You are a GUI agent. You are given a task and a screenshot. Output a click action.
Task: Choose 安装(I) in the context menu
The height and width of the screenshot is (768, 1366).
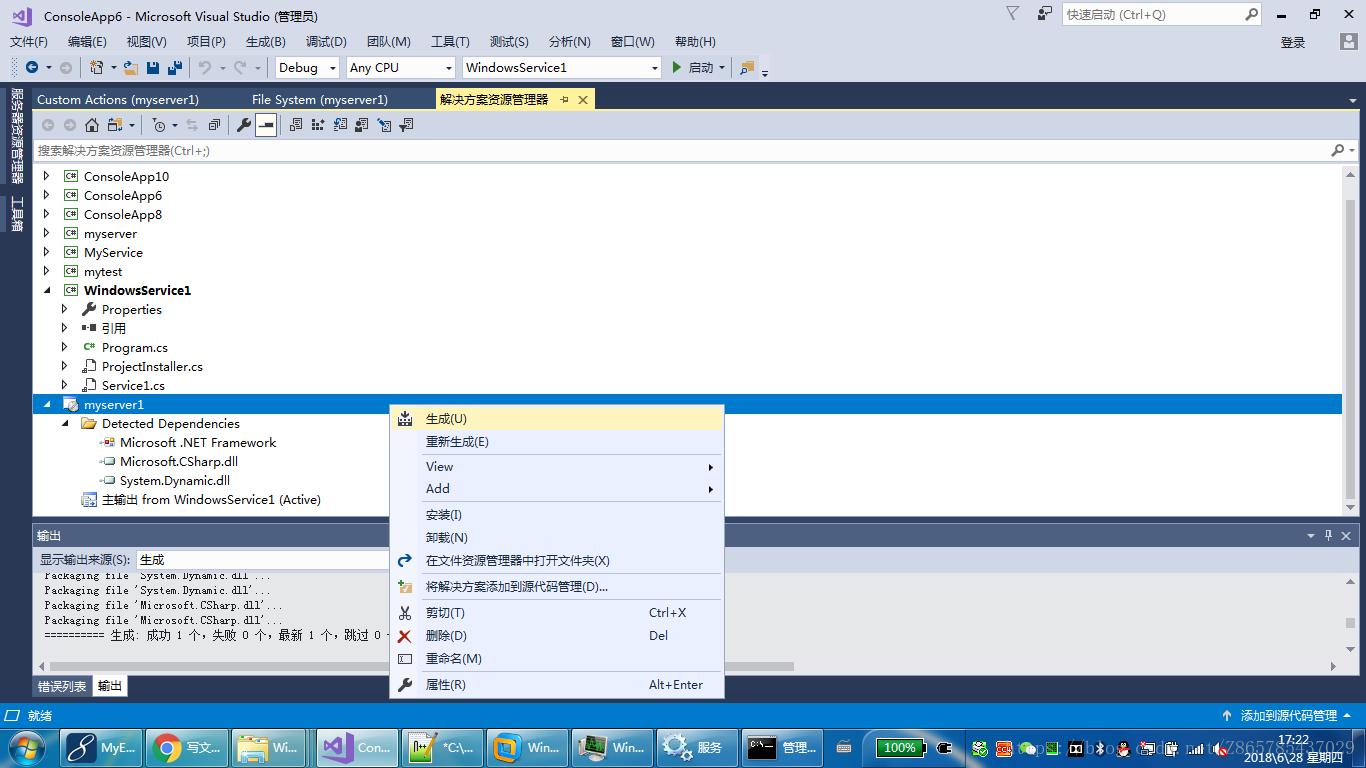point(556,514)
